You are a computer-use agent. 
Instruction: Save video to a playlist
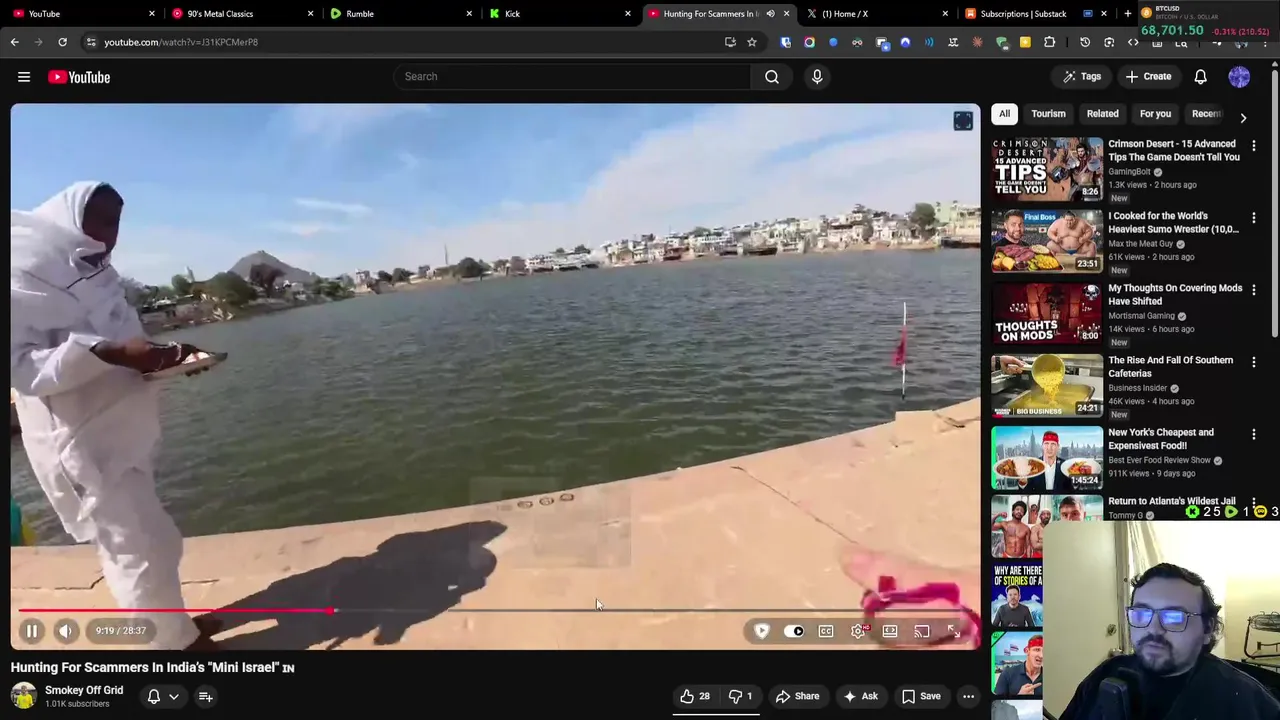(921, 696)
